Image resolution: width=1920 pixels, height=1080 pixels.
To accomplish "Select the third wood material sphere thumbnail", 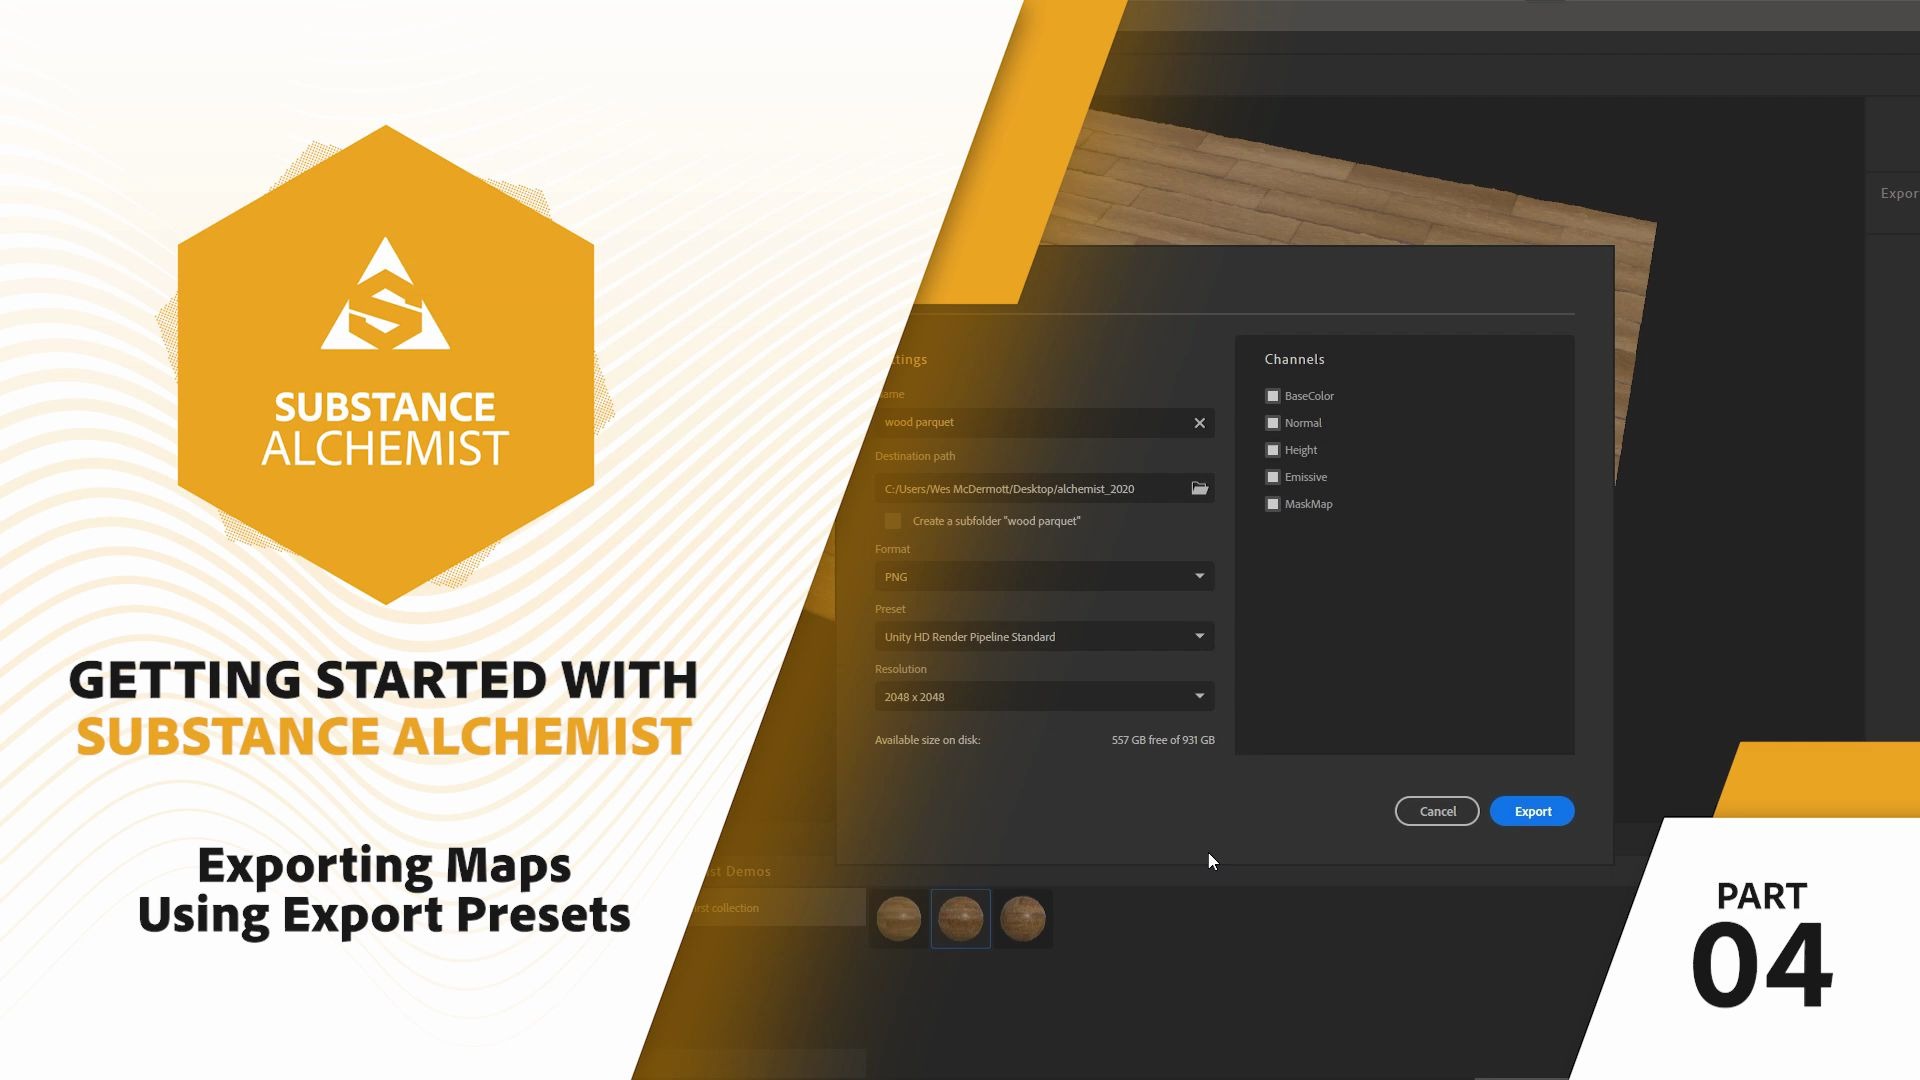I will pyautogui.click(x=1023, y=918).
